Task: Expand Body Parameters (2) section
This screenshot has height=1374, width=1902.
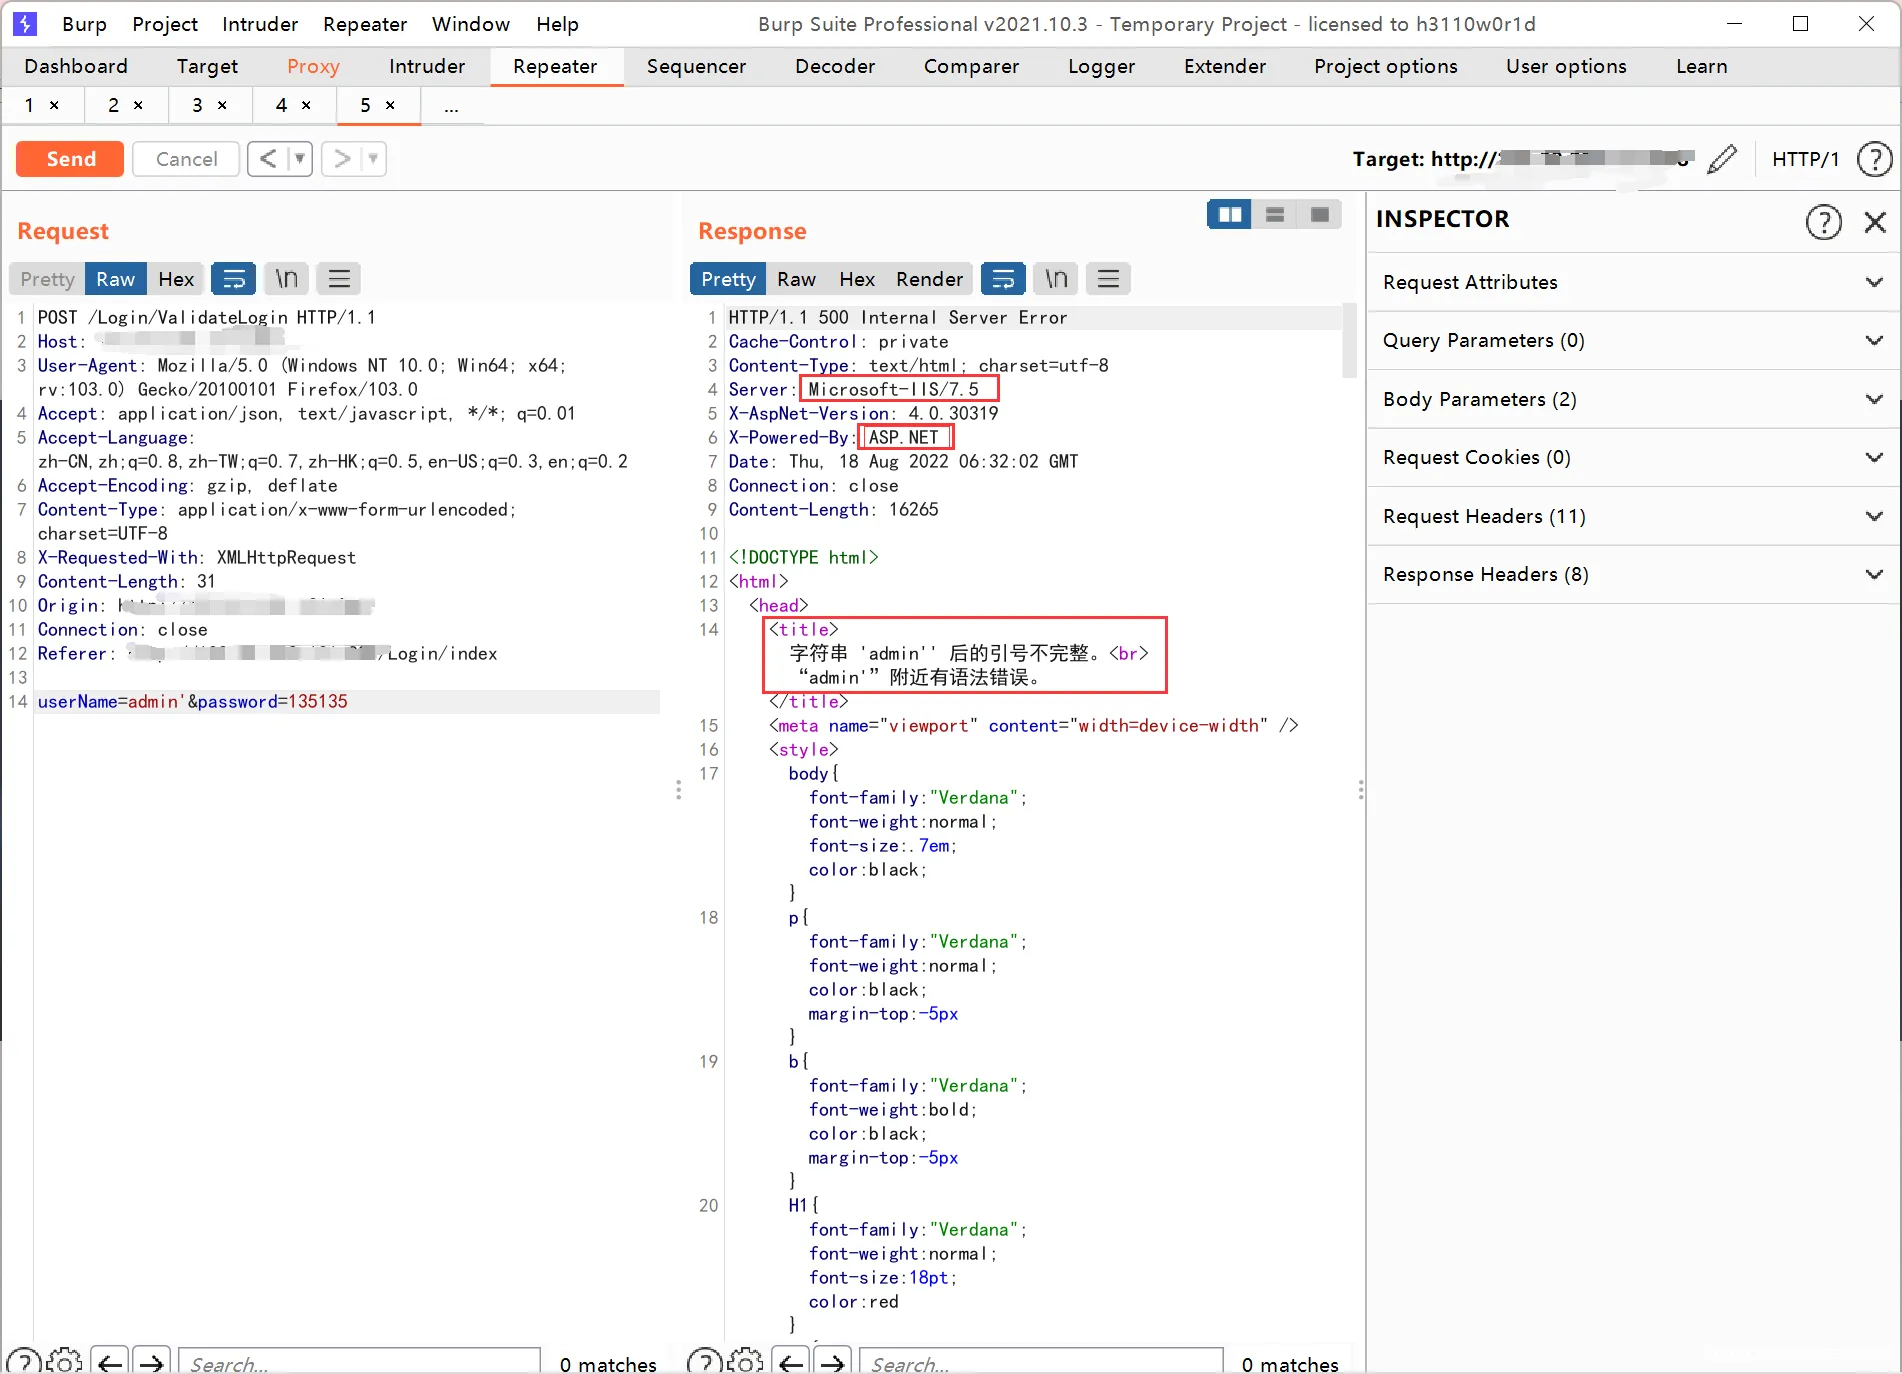Action: 1633,399
